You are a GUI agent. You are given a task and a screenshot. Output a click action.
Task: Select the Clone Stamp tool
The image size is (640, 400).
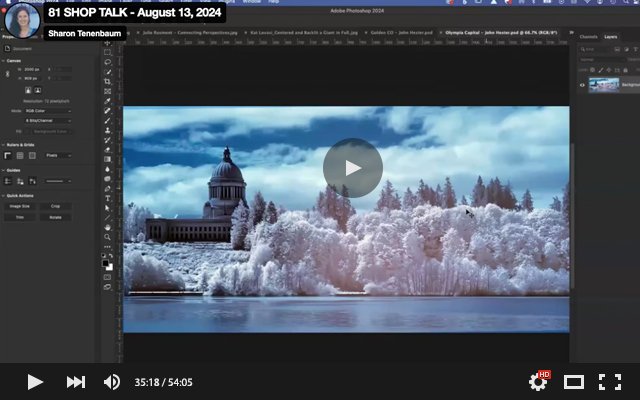point(107,130)
